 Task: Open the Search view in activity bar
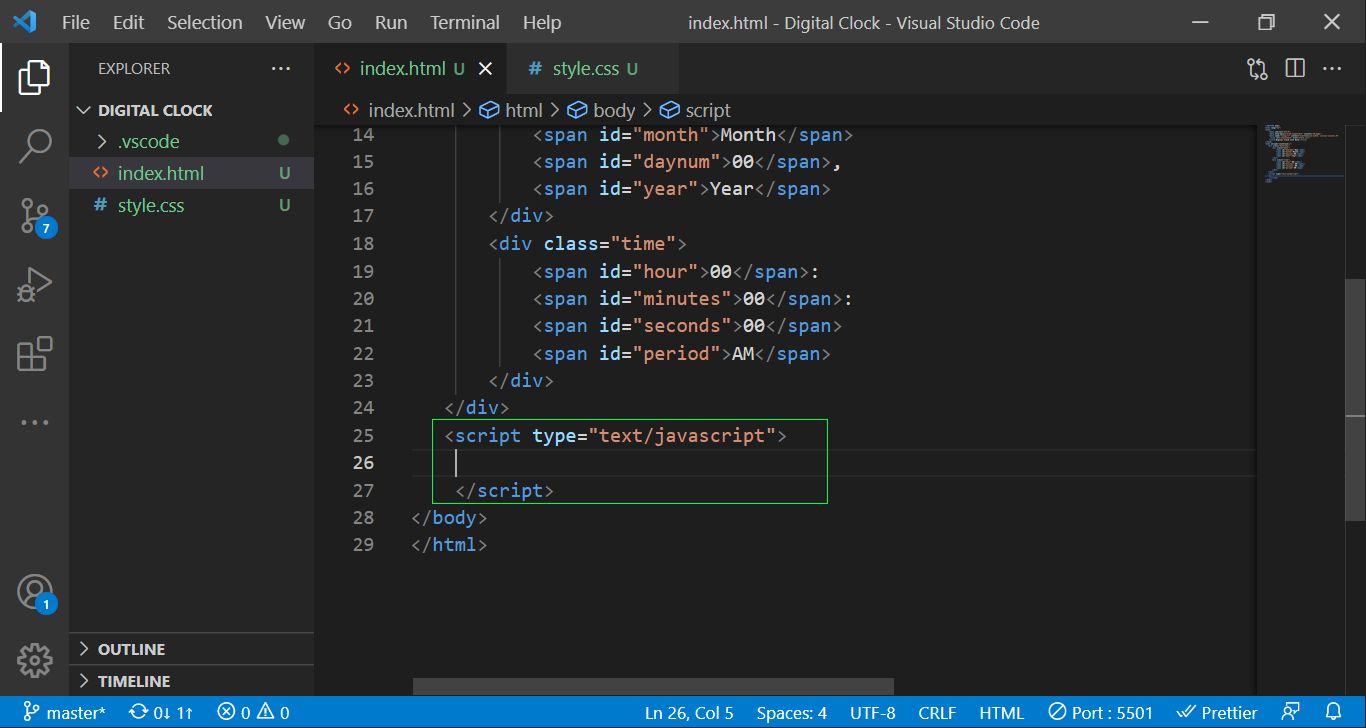34,146
